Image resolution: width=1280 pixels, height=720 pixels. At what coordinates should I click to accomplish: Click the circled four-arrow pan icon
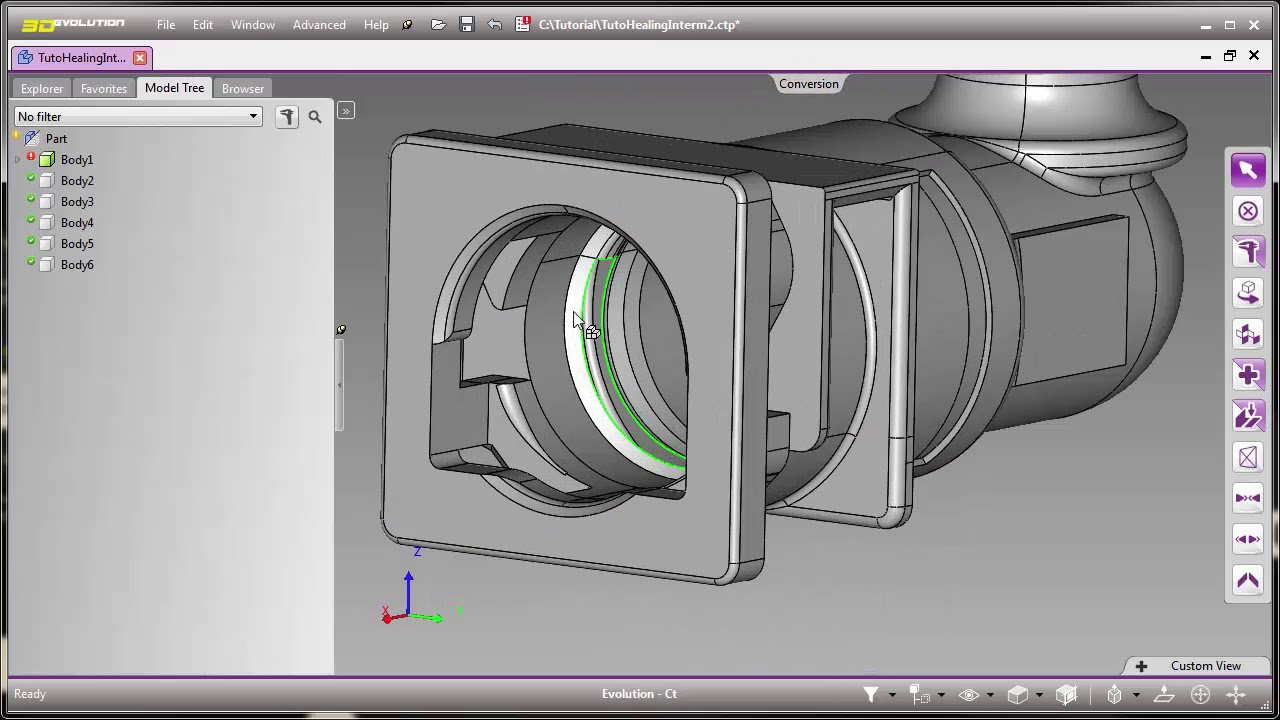(1200, 694)
